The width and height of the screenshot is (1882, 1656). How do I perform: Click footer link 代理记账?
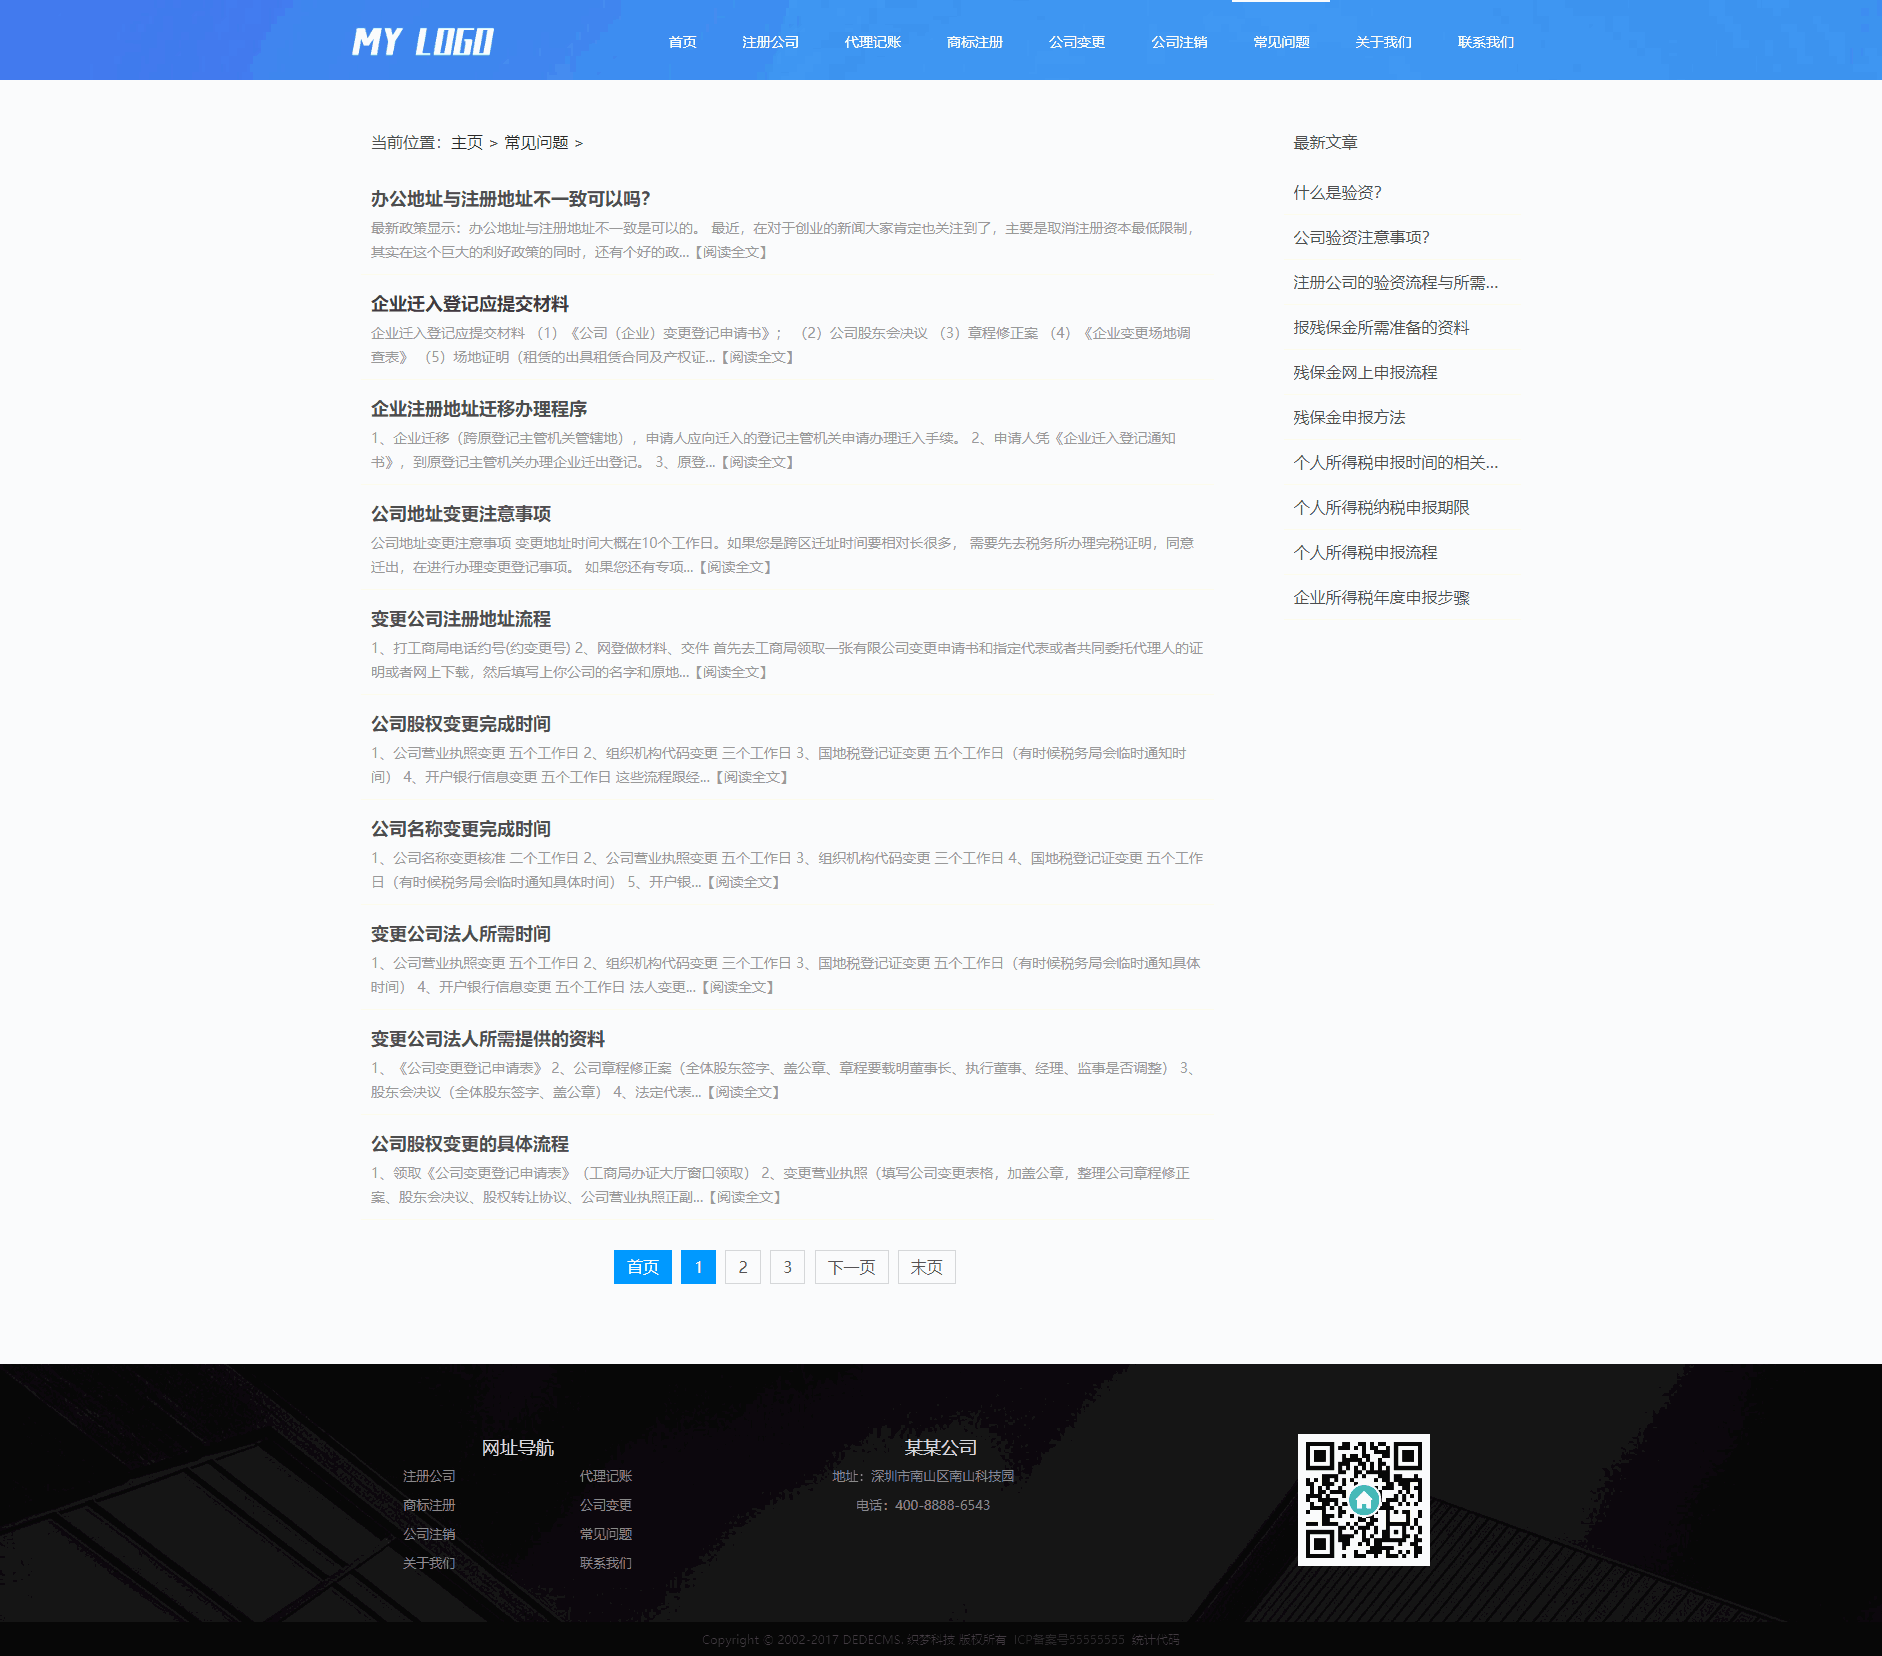606,1476
